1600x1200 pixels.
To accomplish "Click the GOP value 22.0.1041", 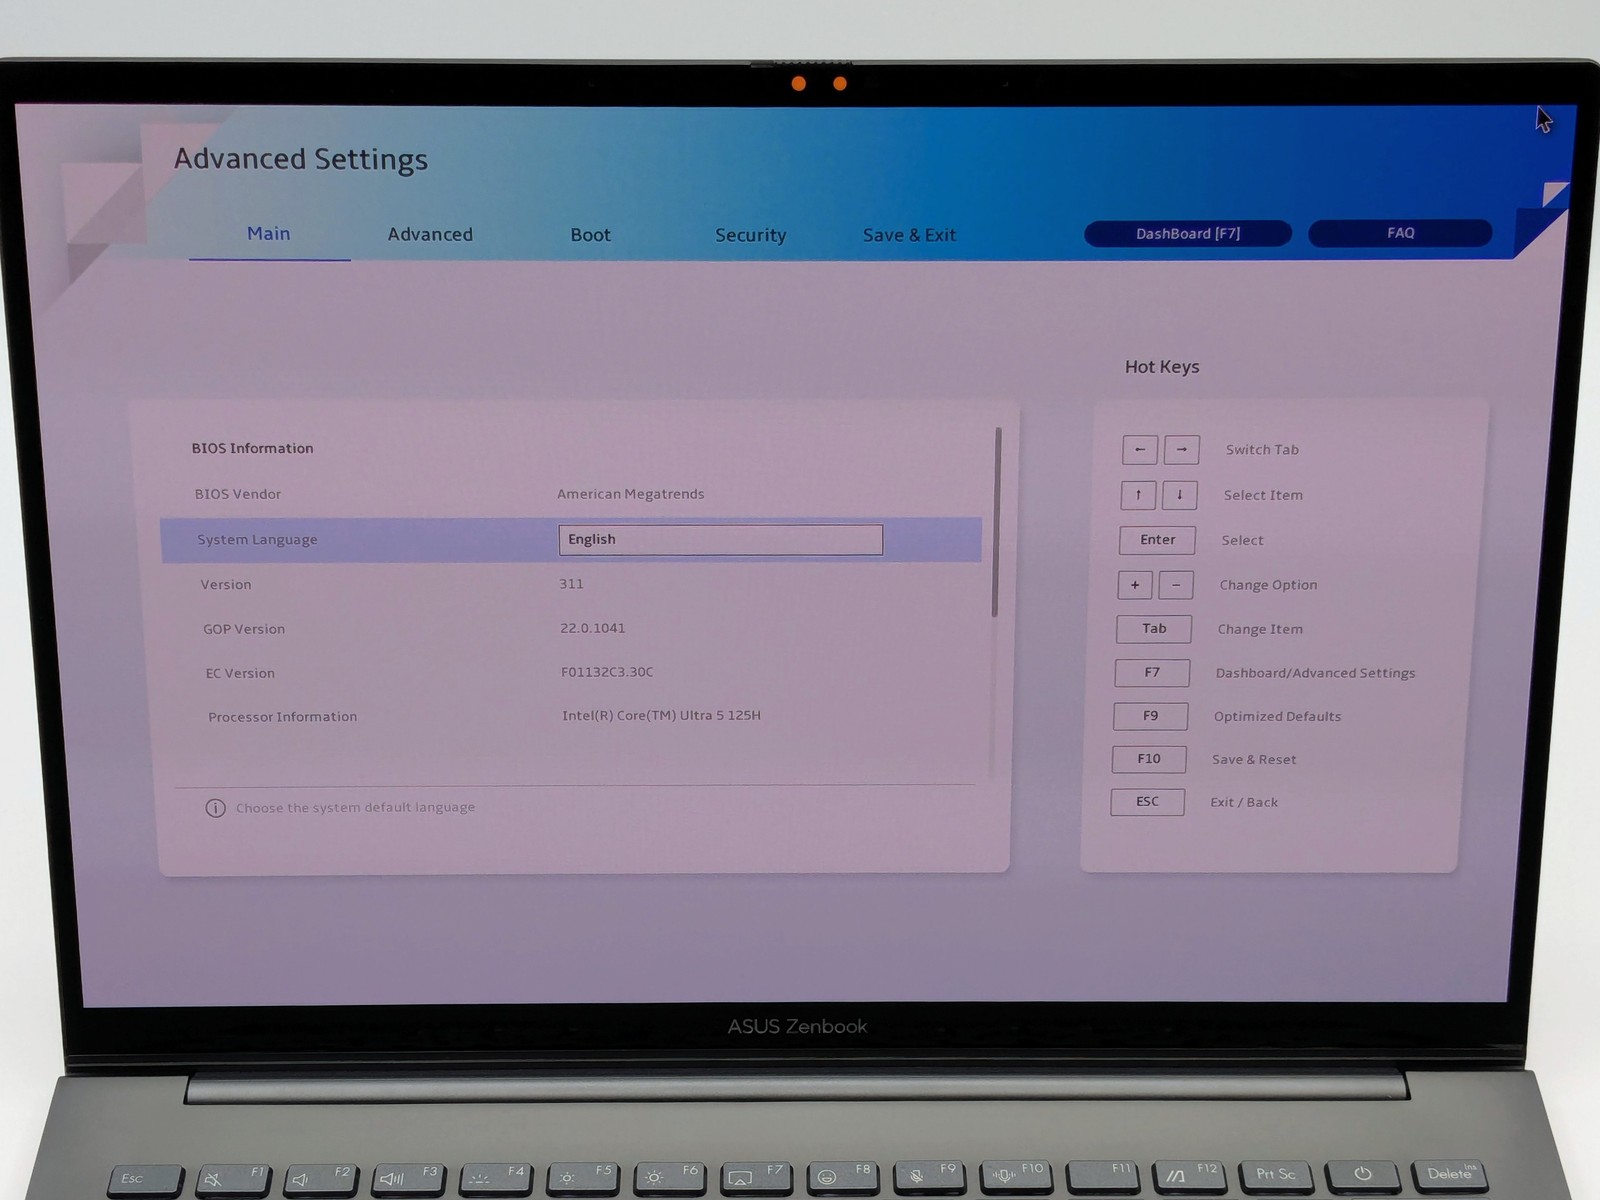I will pos(592,628).
